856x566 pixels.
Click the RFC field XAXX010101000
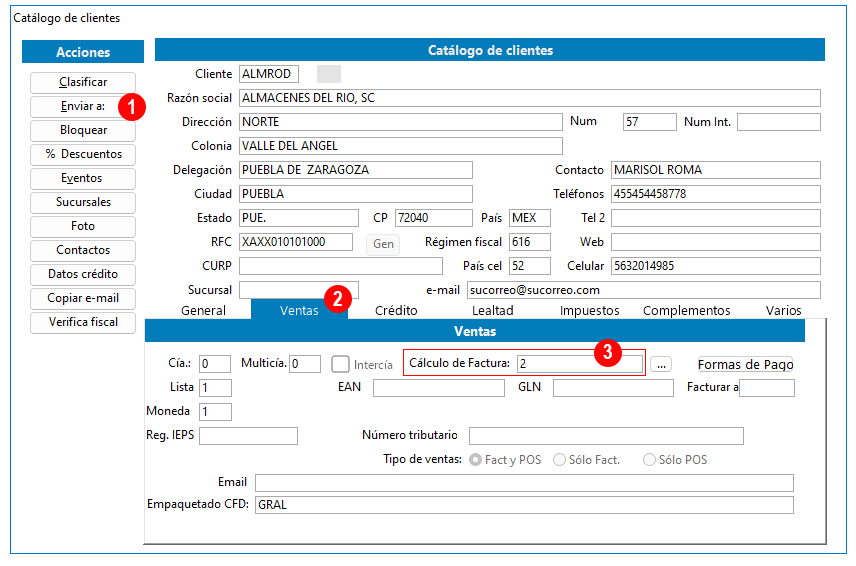[x=296, y=242]
